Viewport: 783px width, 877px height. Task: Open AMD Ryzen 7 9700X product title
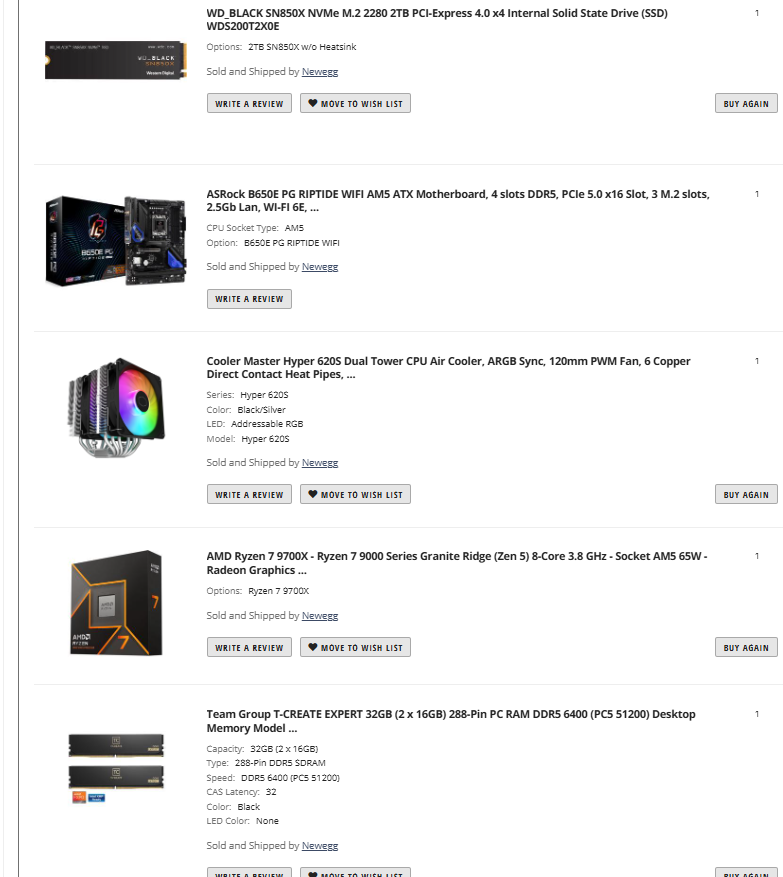coord(457,563)
